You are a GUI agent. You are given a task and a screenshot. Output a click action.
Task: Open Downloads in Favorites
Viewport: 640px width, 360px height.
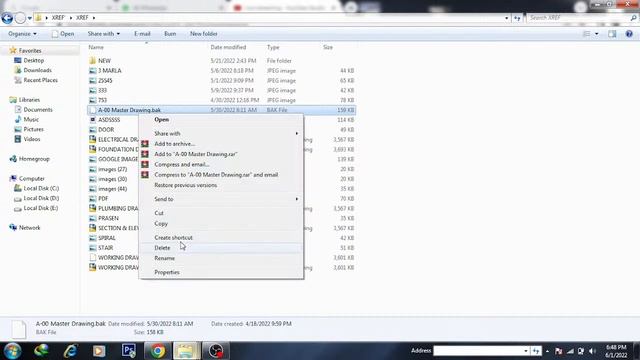coord(37,70)
